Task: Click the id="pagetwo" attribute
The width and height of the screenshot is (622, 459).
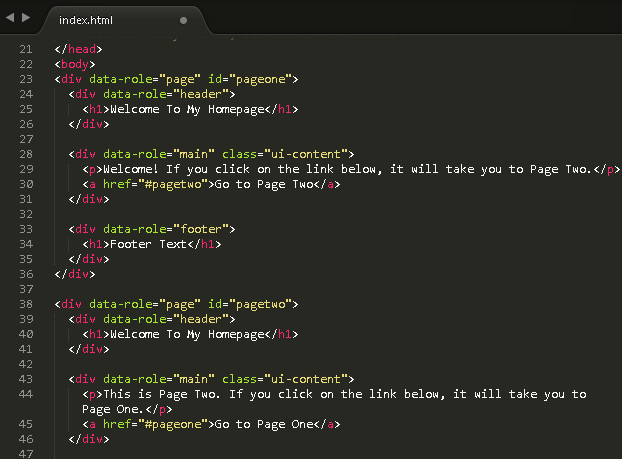Action: 250,304
